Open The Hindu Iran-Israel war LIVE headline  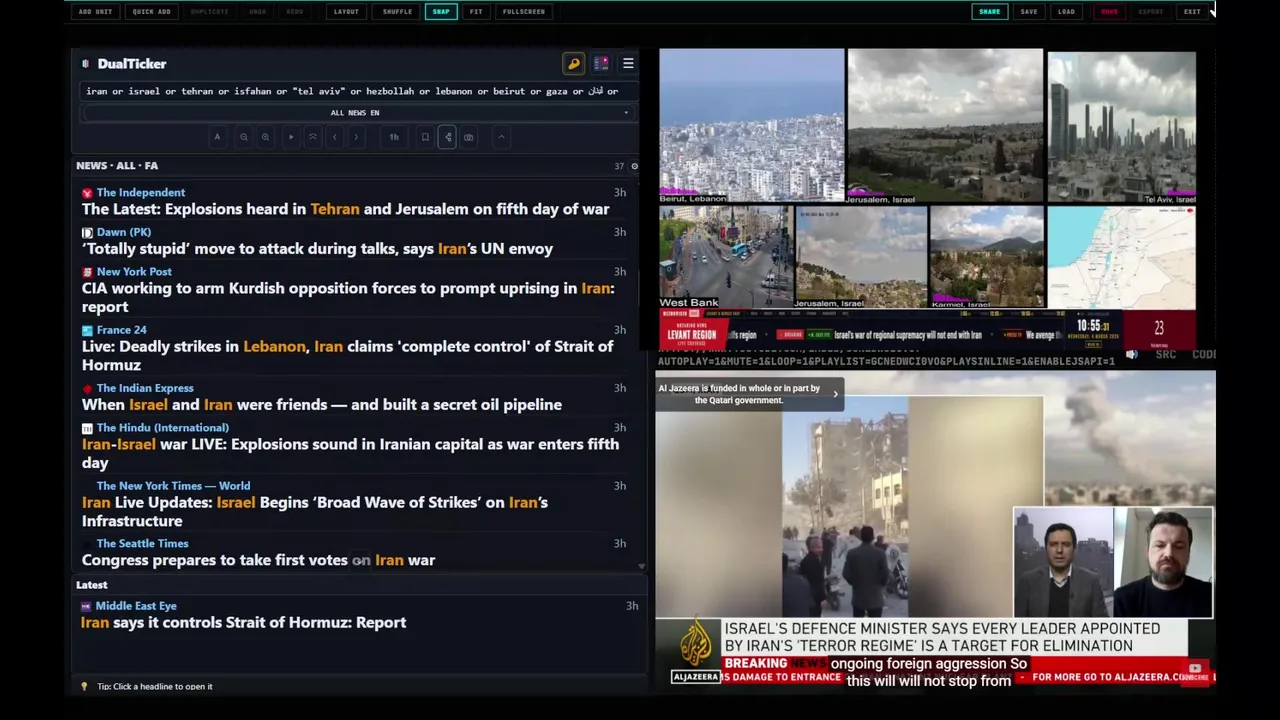point(350,453)
